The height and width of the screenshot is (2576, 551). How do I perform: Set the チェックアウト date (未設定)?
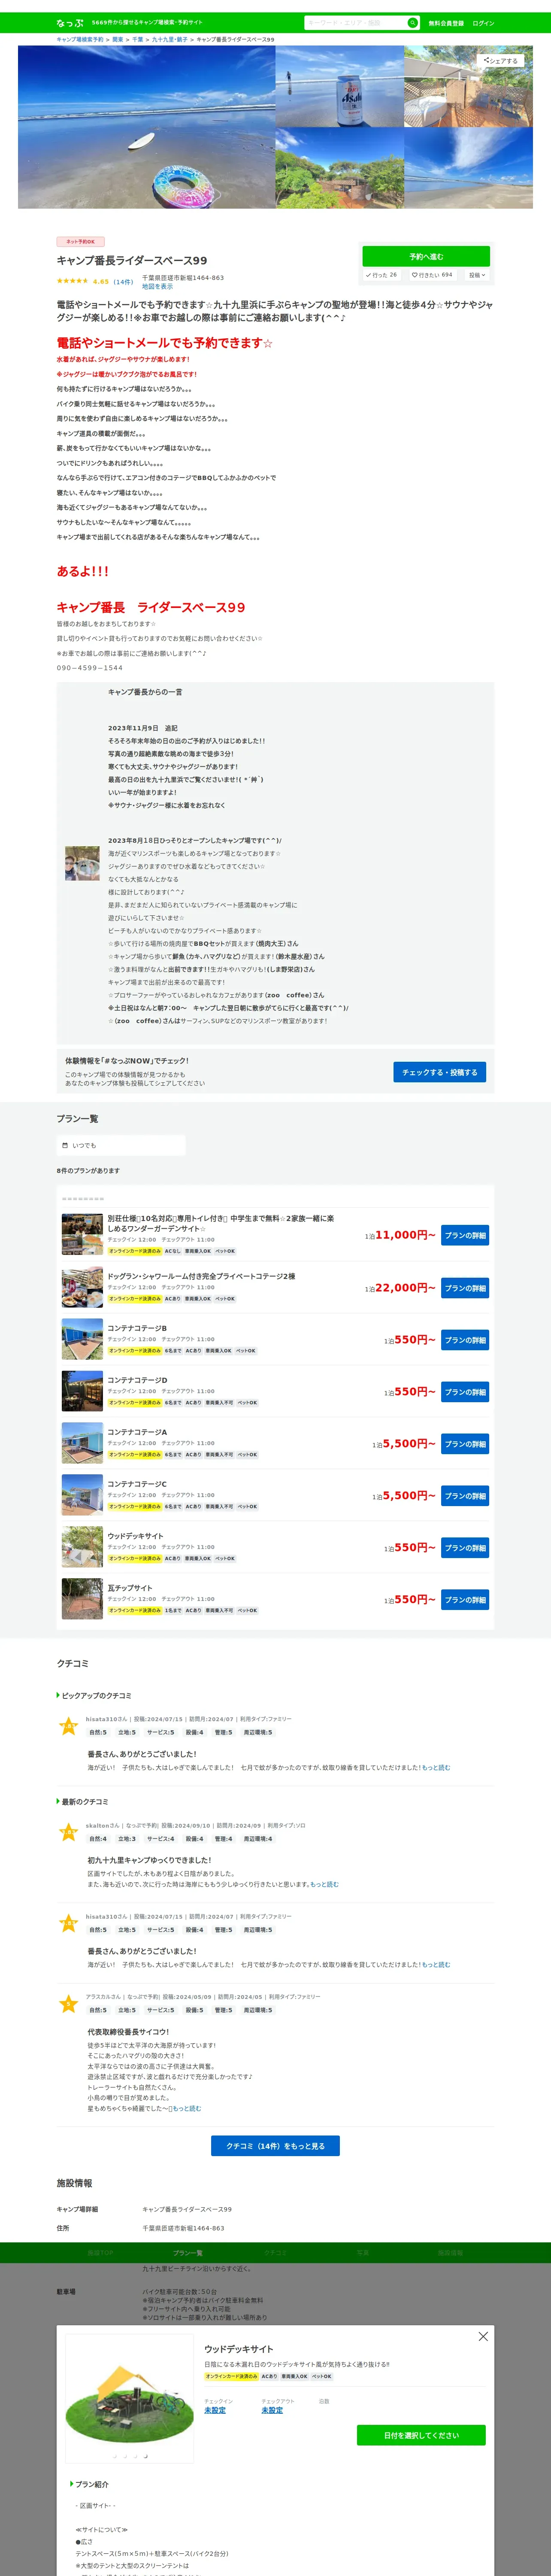point(272,2410)
